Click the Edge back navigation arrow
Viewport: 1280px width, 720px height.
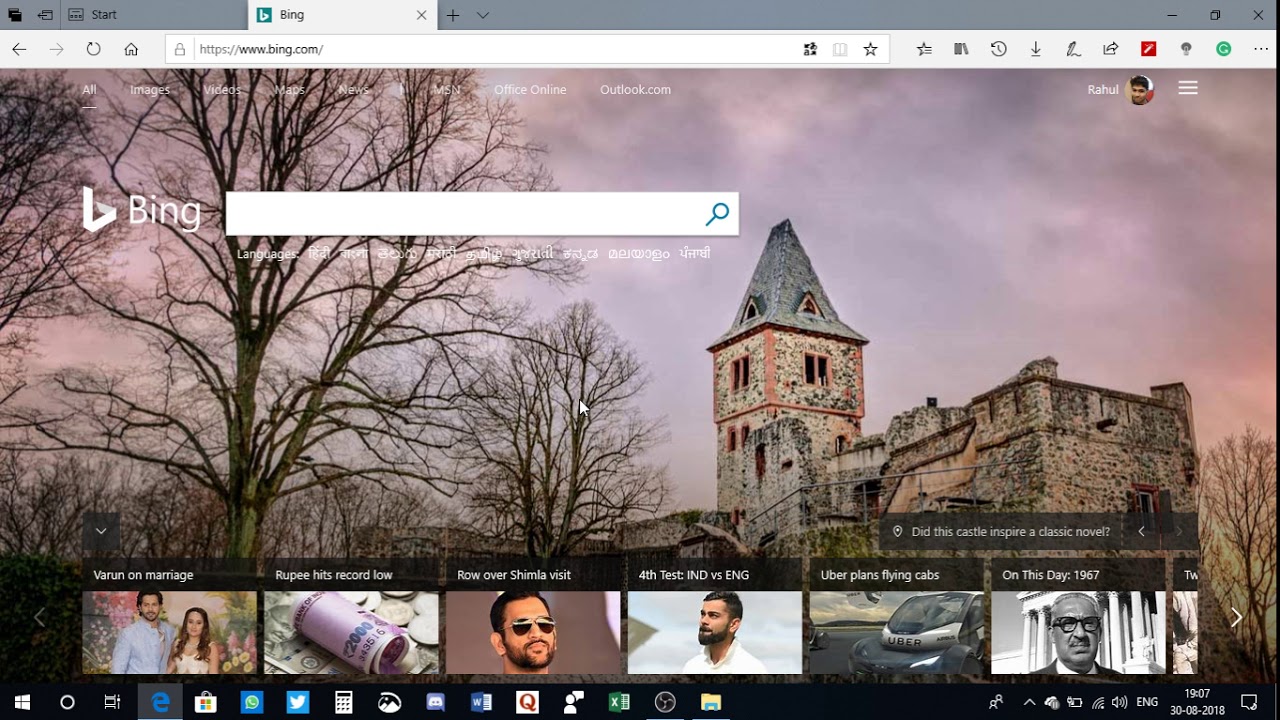pyautogui.click(x=19, y=49)
